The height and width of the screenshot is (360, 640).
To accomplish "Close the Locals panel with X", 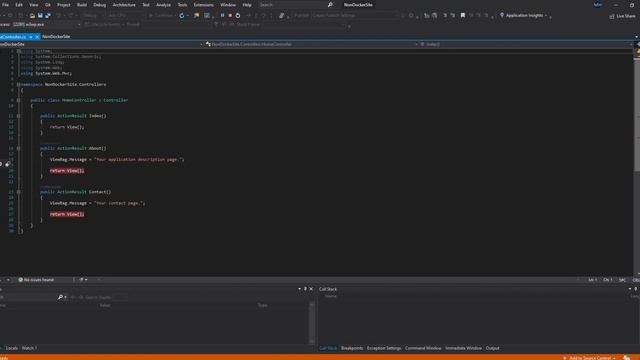I will point(311,289).
